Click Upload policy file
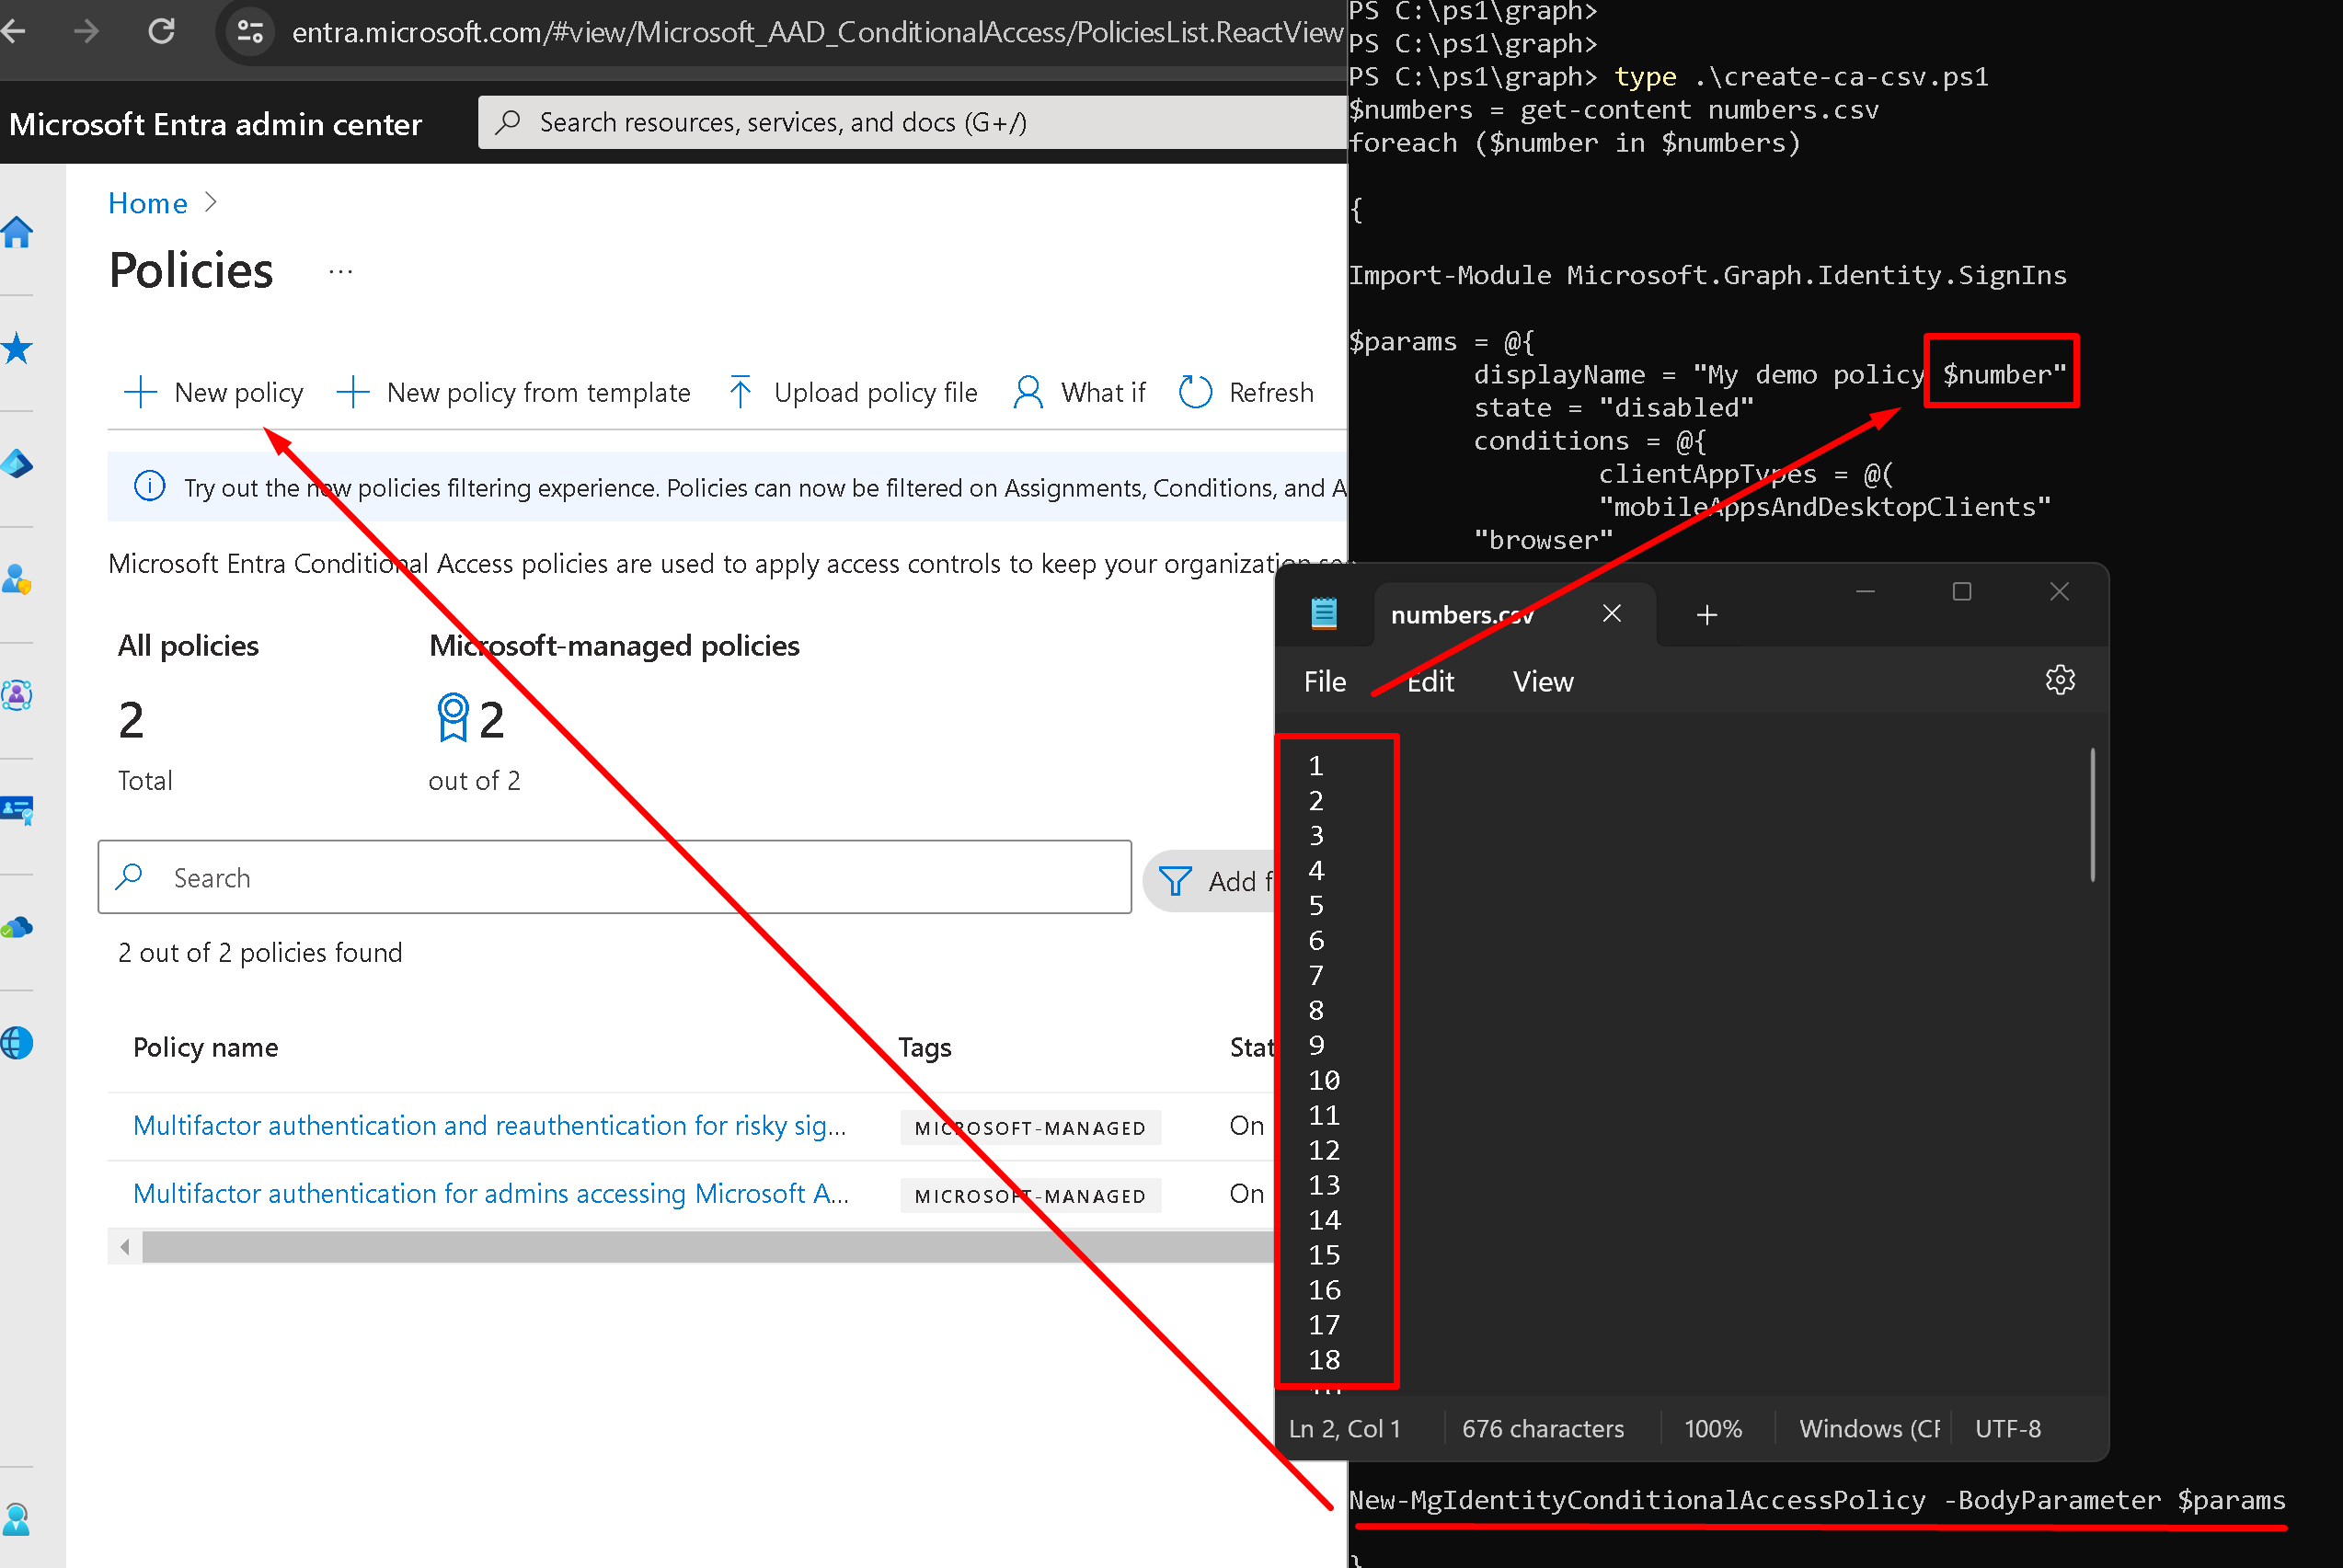2343x1568 pixels. point(853,393)
